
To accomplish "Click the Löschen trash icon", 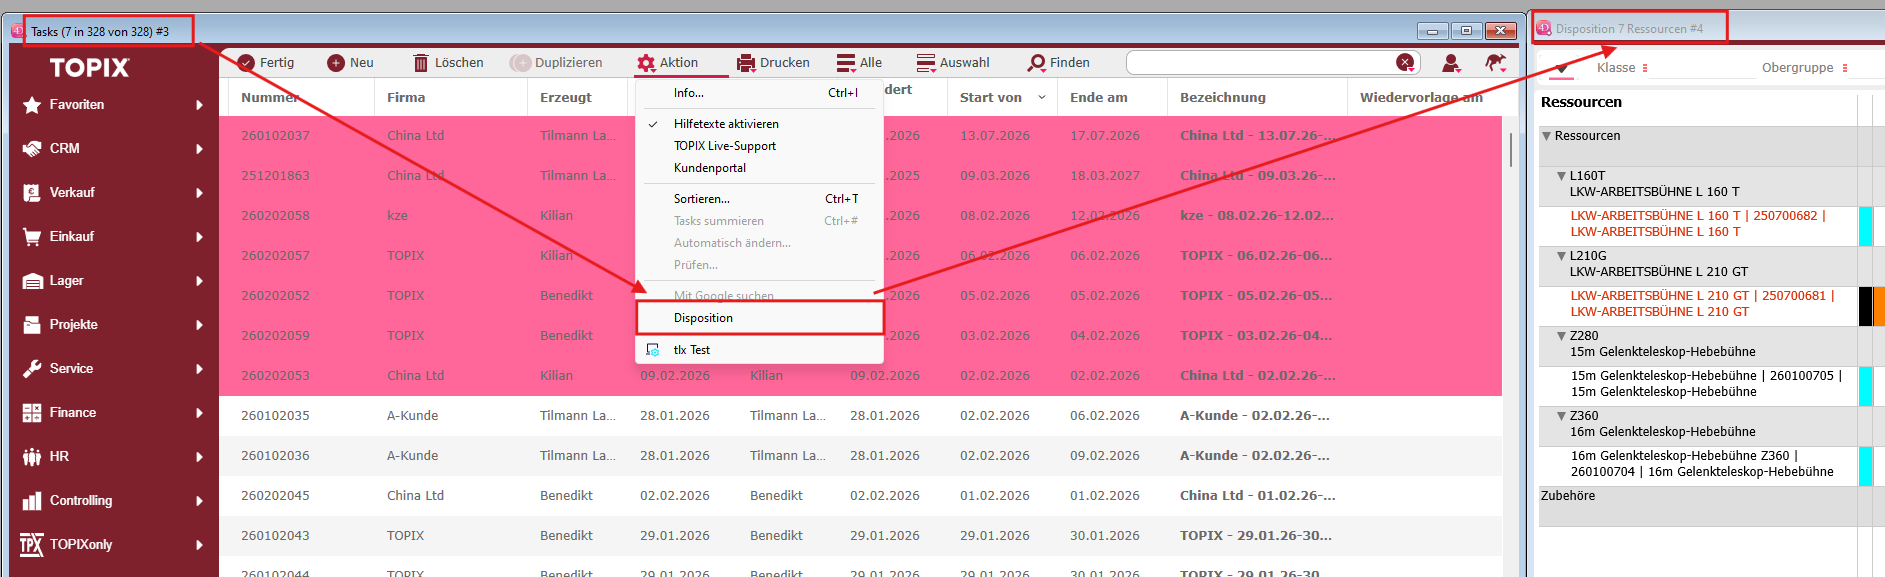I will click(x=421, y=63).
